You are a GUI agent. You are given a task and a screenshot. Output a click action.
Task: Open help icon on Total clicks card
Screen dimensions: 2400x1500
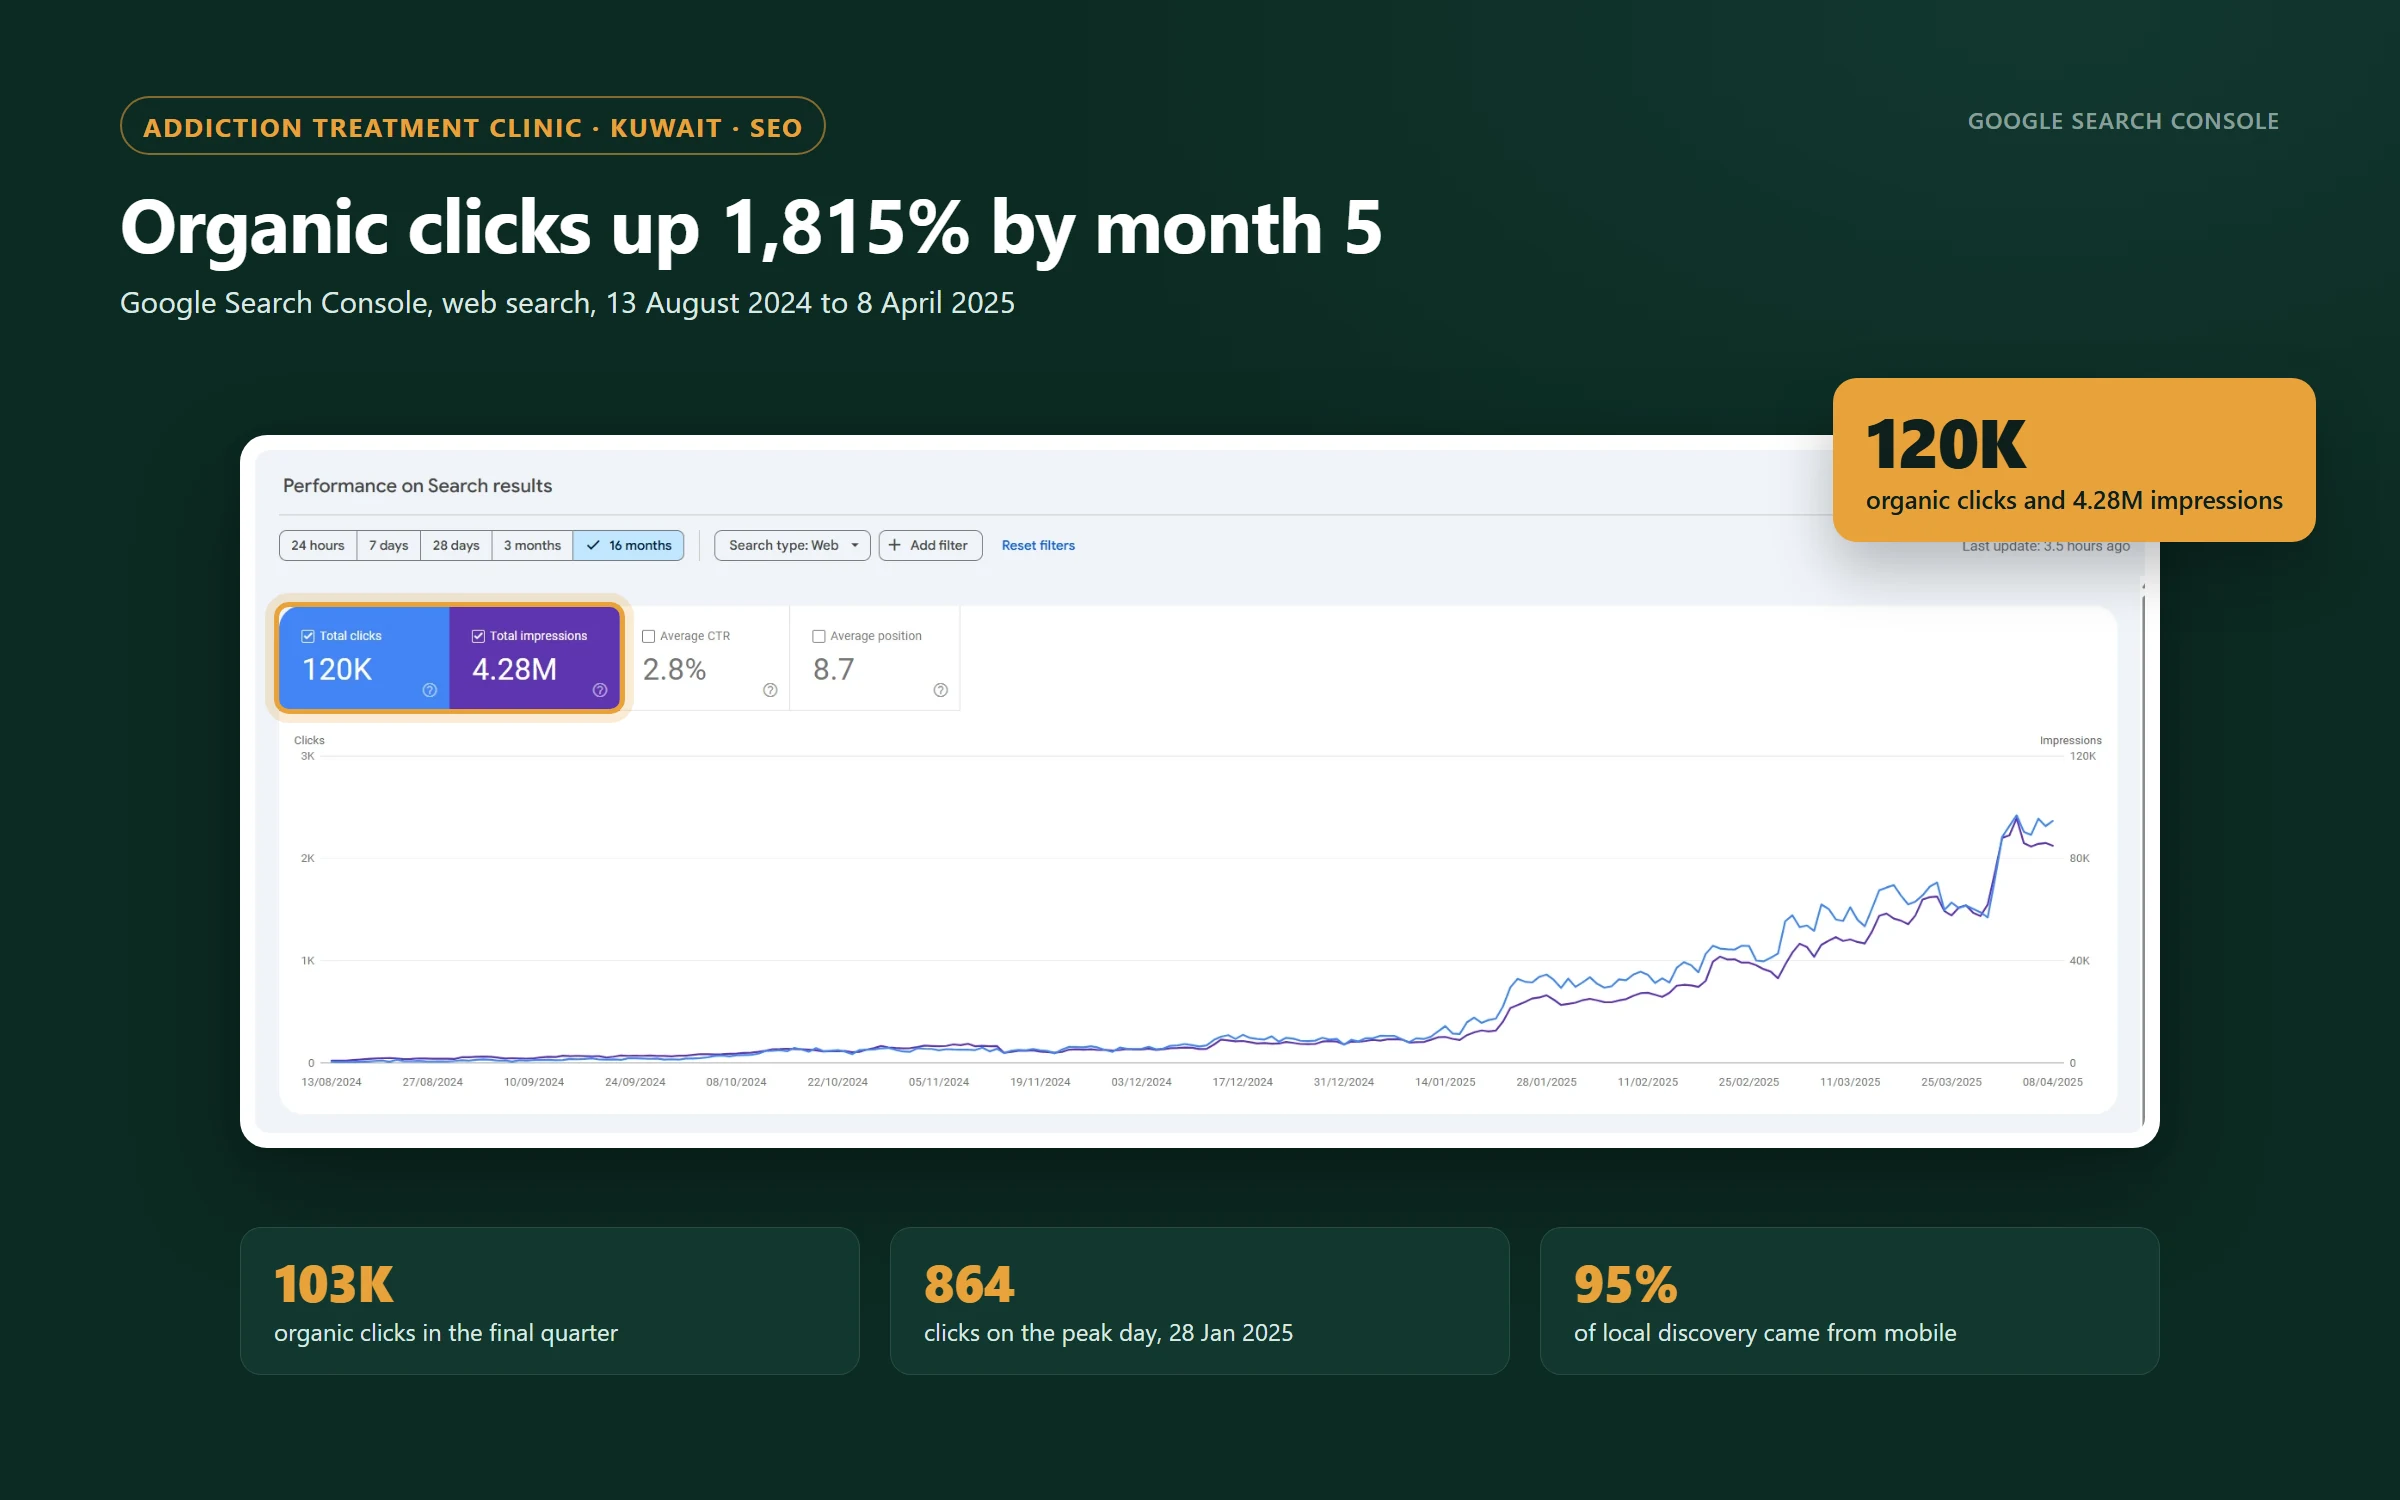tap(430, 690)
